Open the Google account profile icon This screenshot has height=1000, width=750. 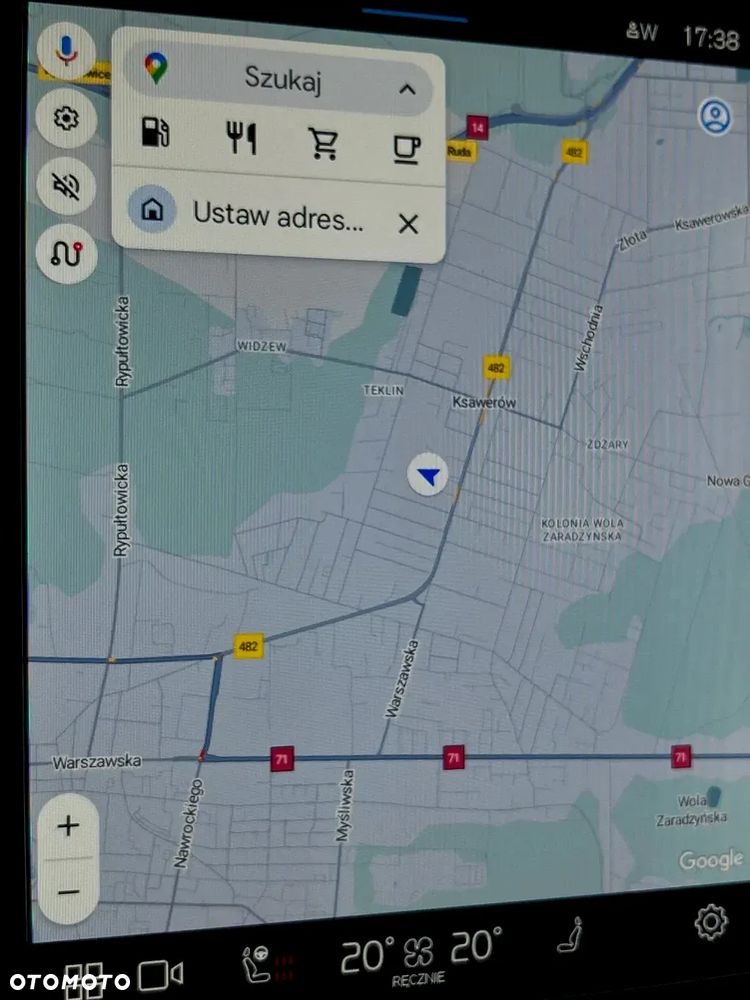[715, 116]
